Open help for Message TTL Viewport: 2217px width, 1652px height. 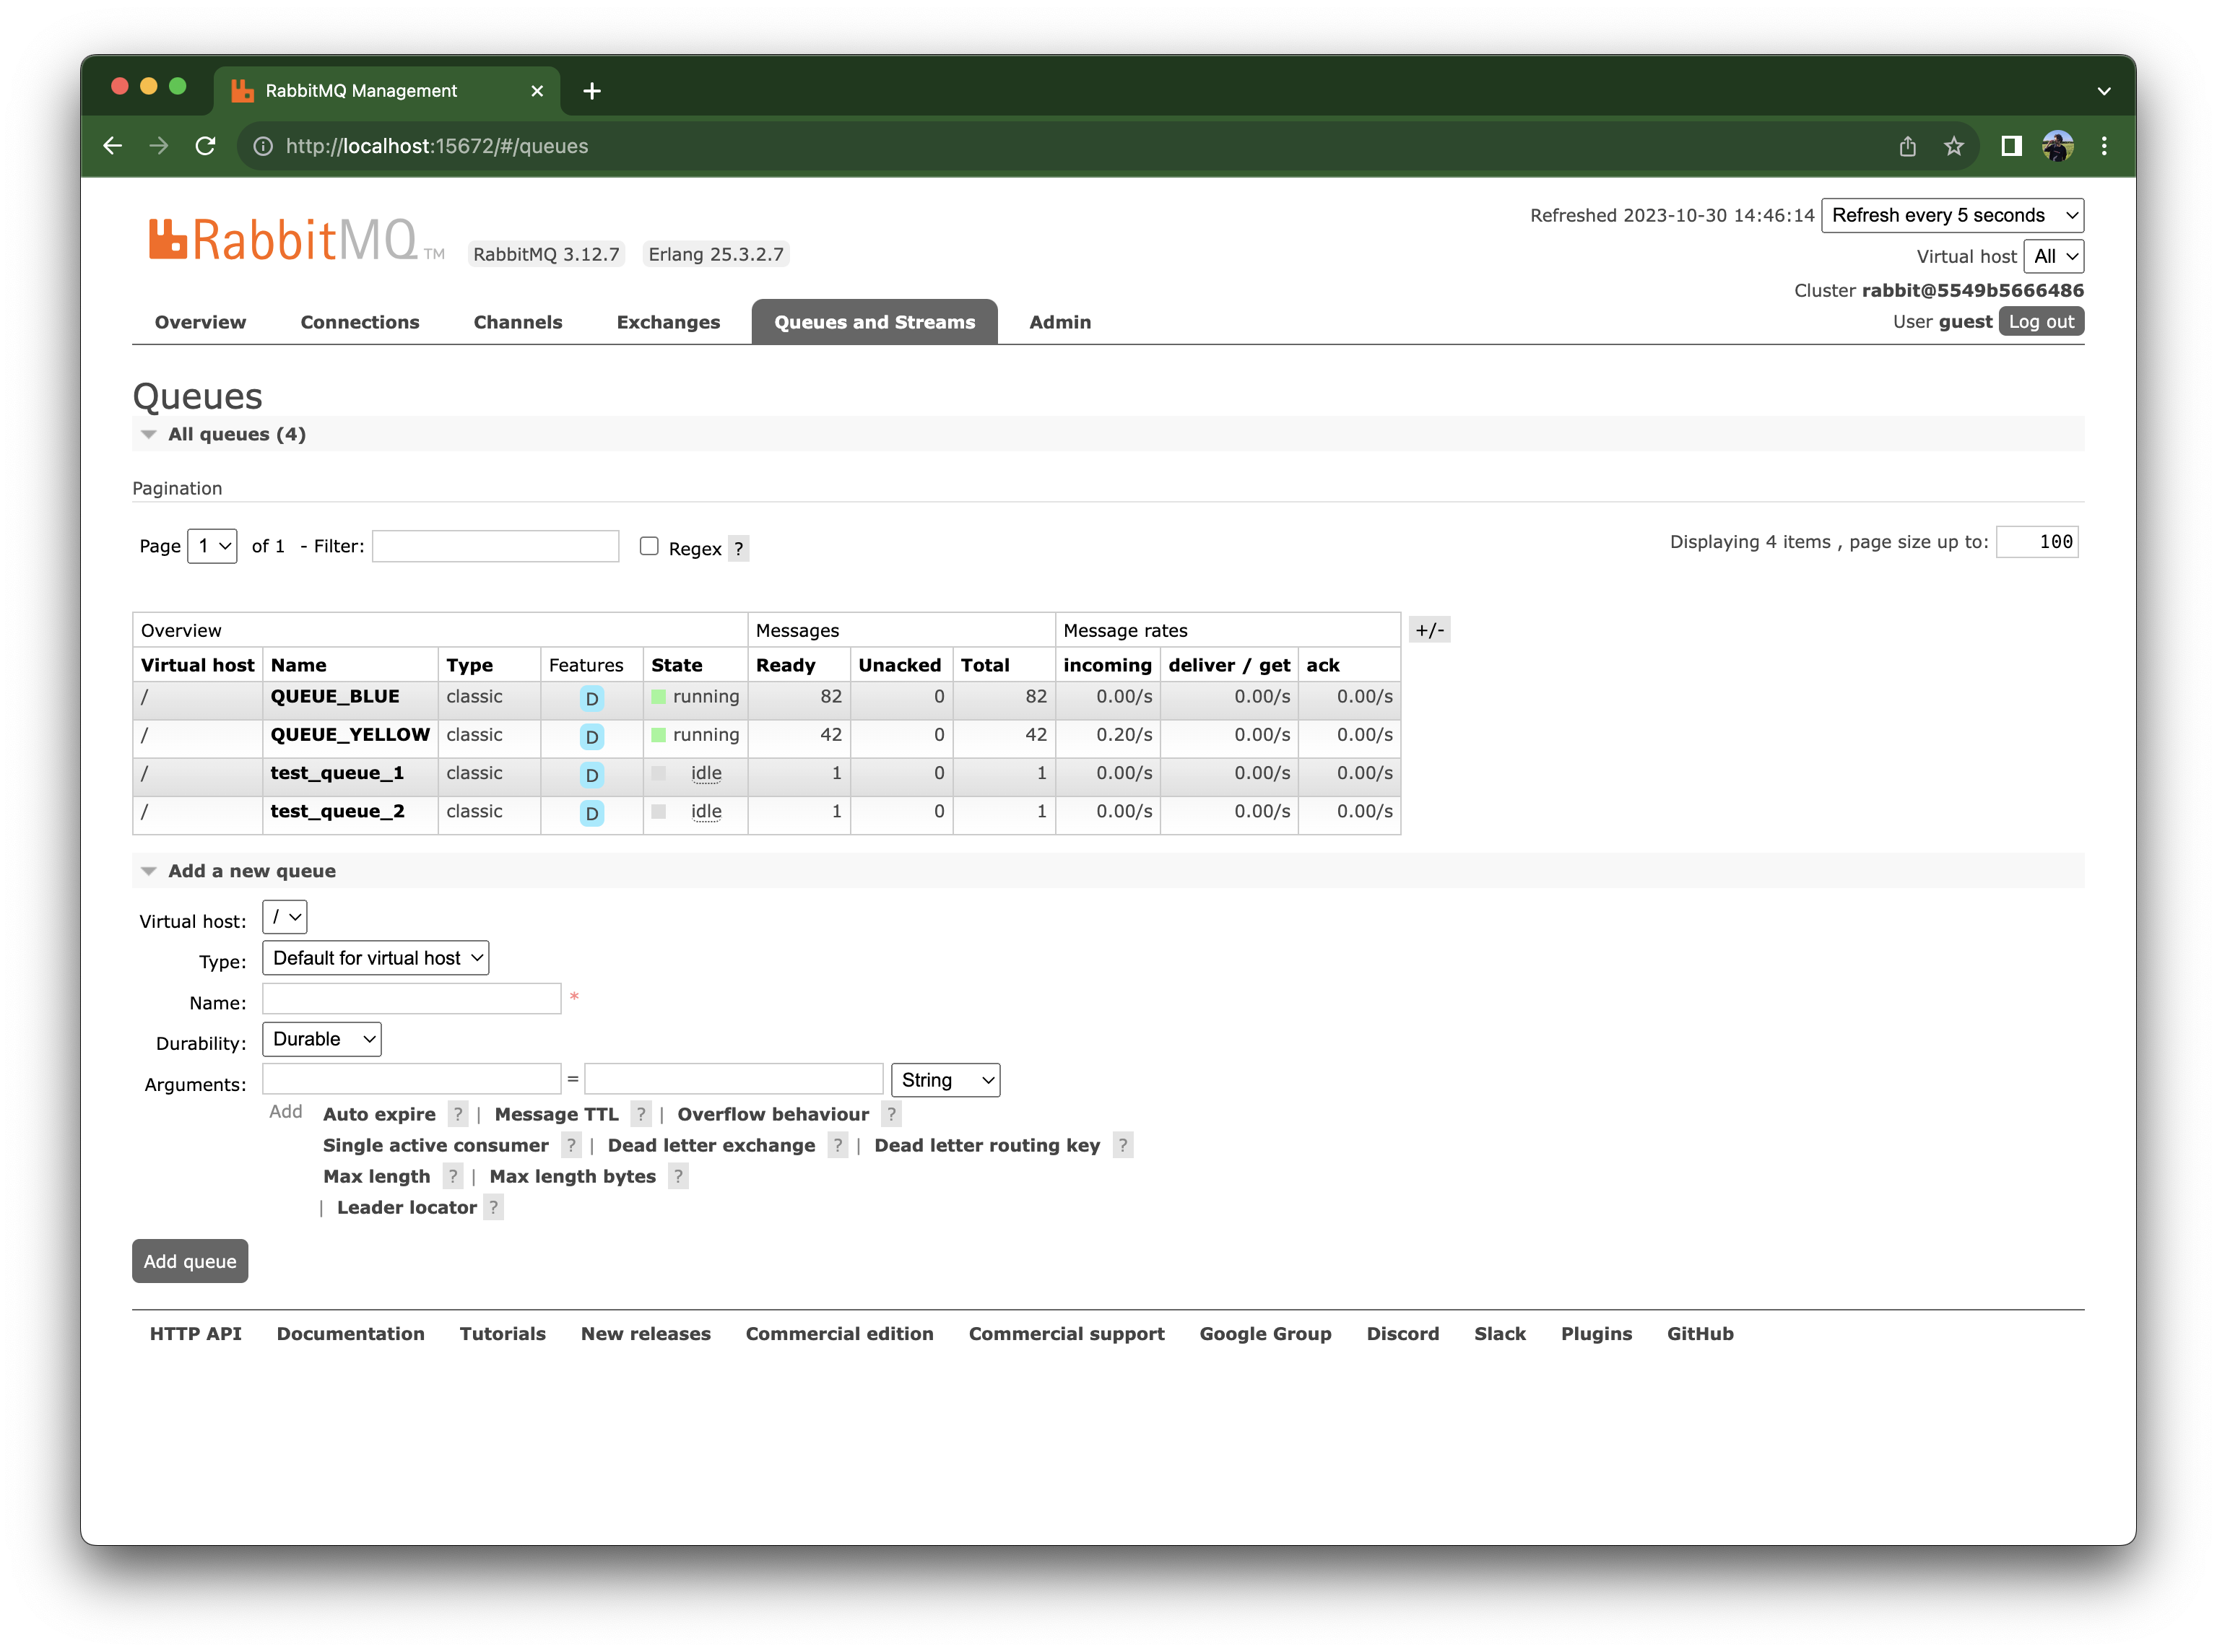[x=641, y=1115]
